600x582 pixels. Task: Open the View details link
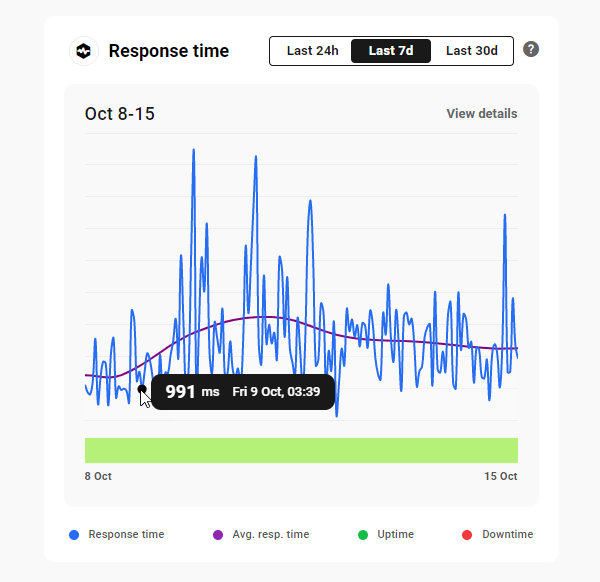click(x=481, y=114)
